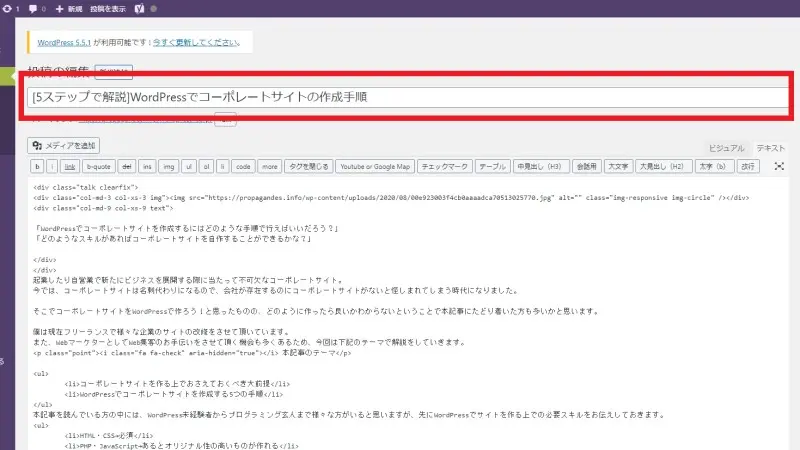Click the link quicktag button
The image size is (800, 450).
70,166
